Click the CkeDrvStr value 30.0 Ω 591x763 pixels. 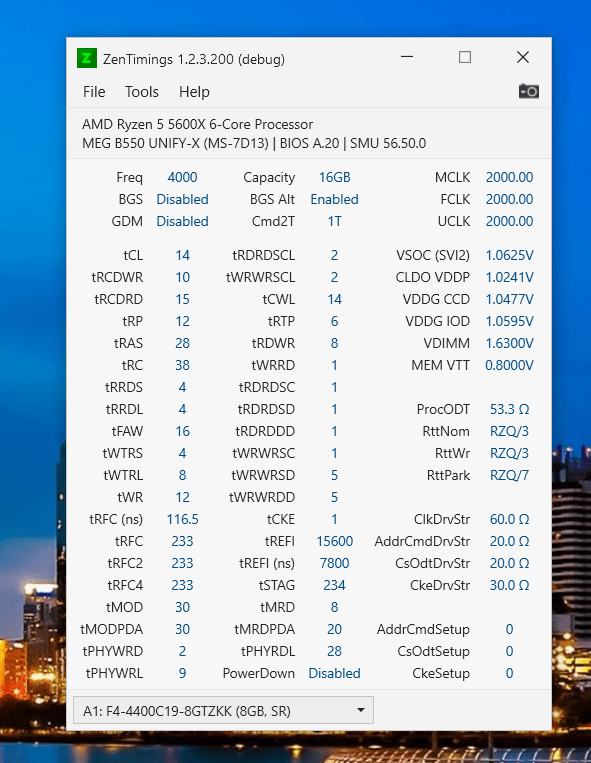tap(509, 585)
